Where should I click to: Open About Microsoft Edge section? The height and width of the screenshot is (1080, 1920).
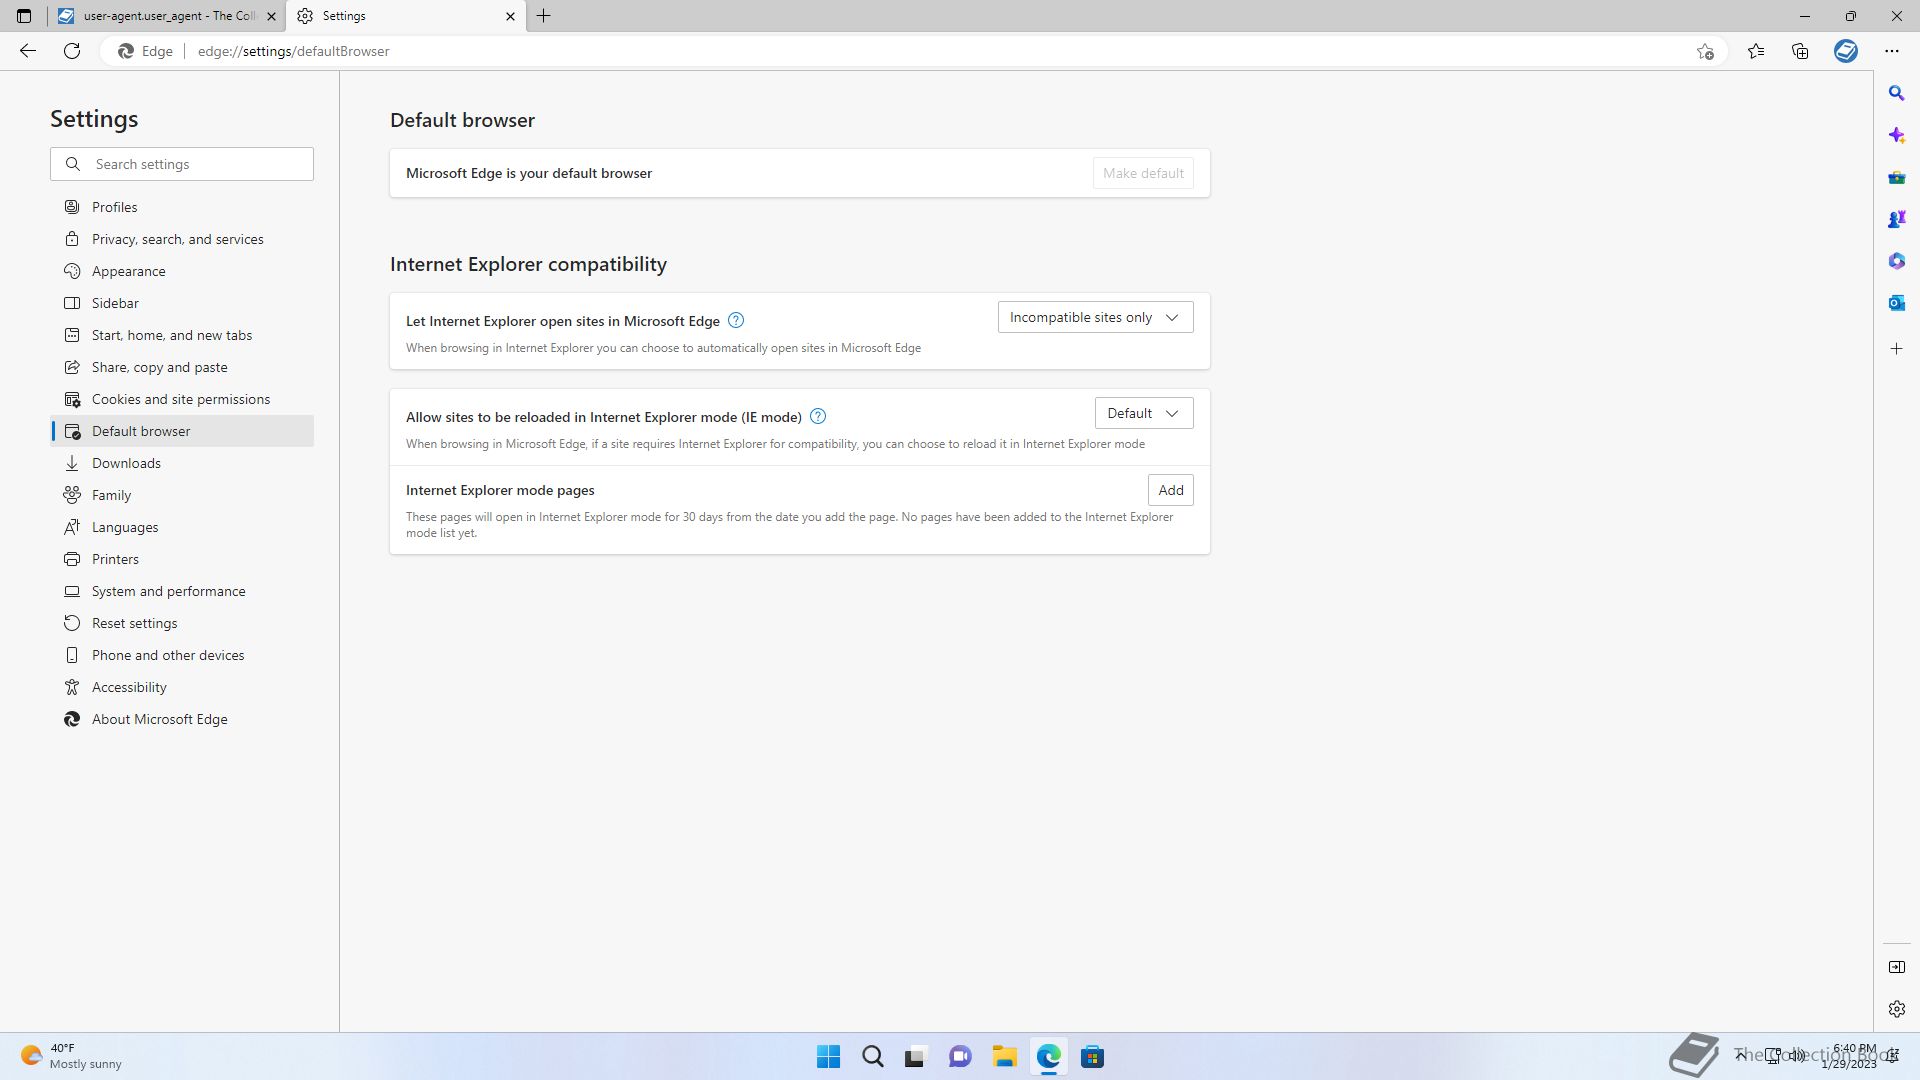click(x=182, y=719)
